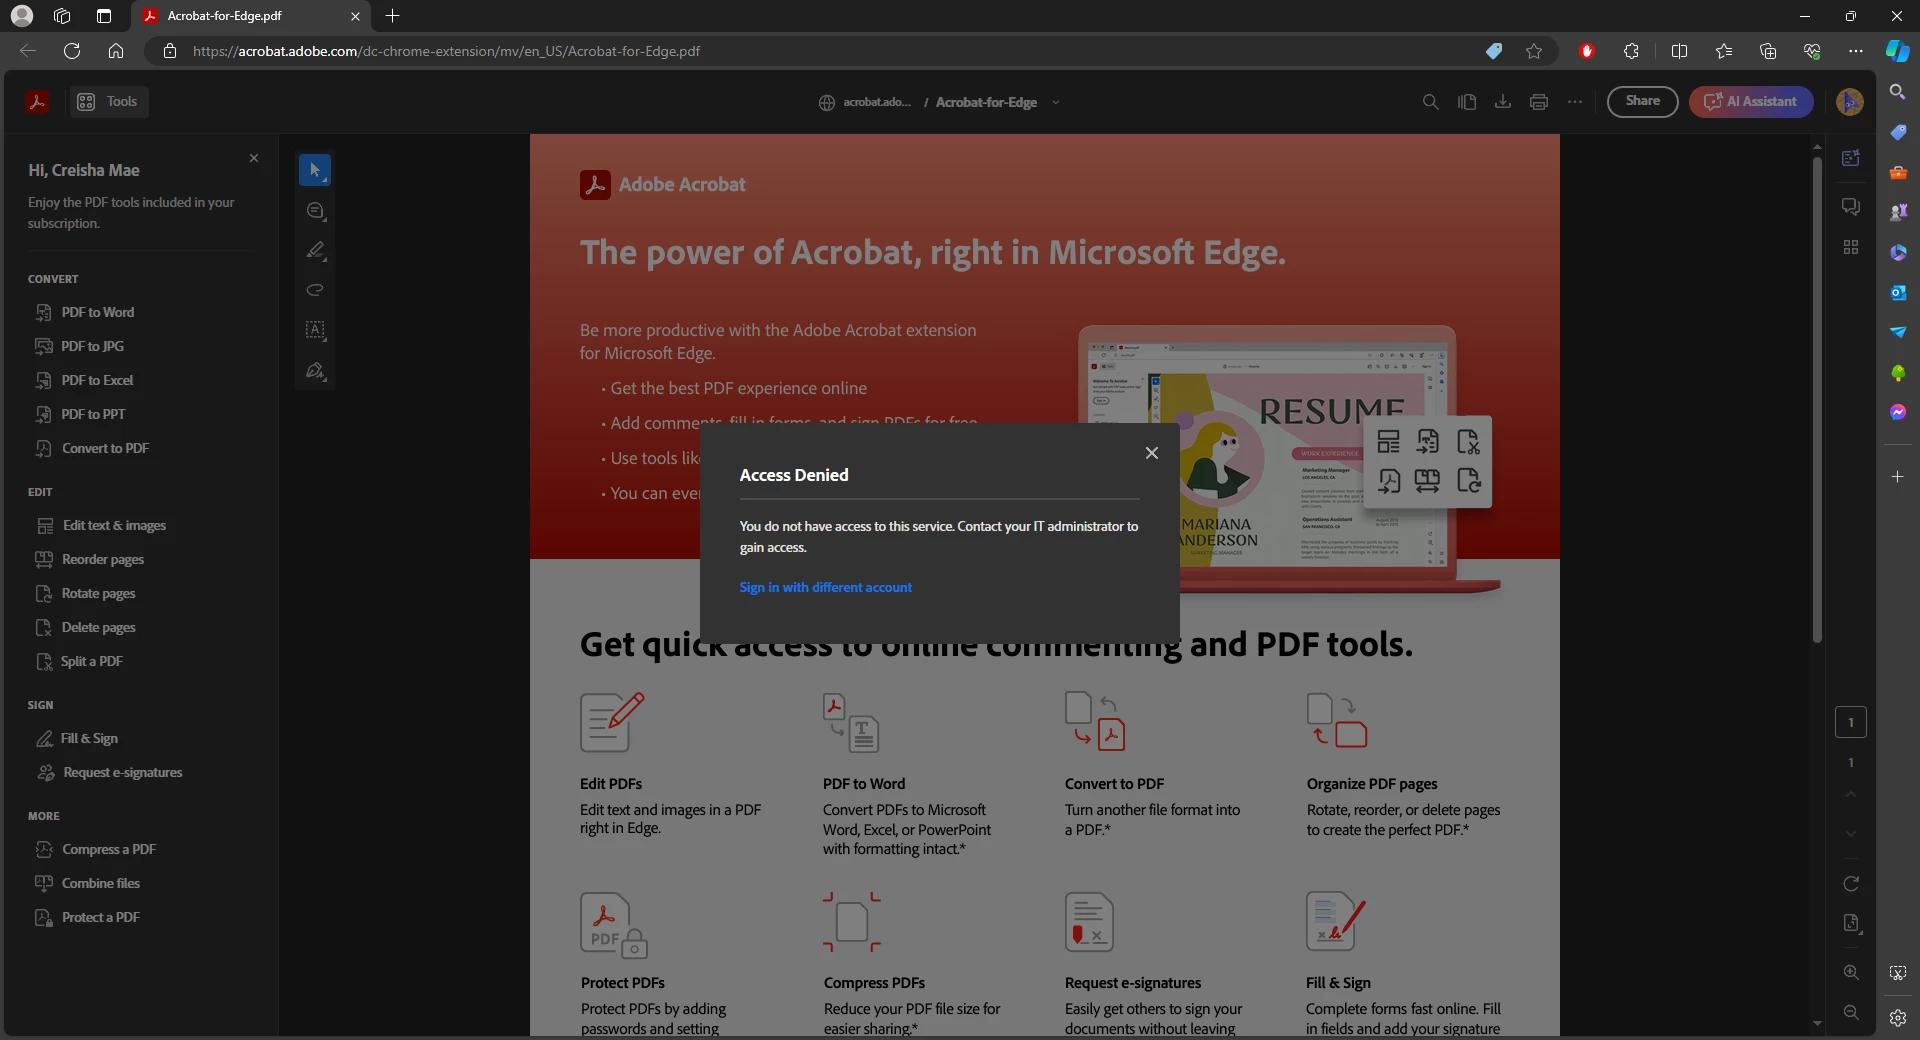Add this page to favorites
The height and width of the screenshot is (1040, 1920).
[x=1534, y=51]
